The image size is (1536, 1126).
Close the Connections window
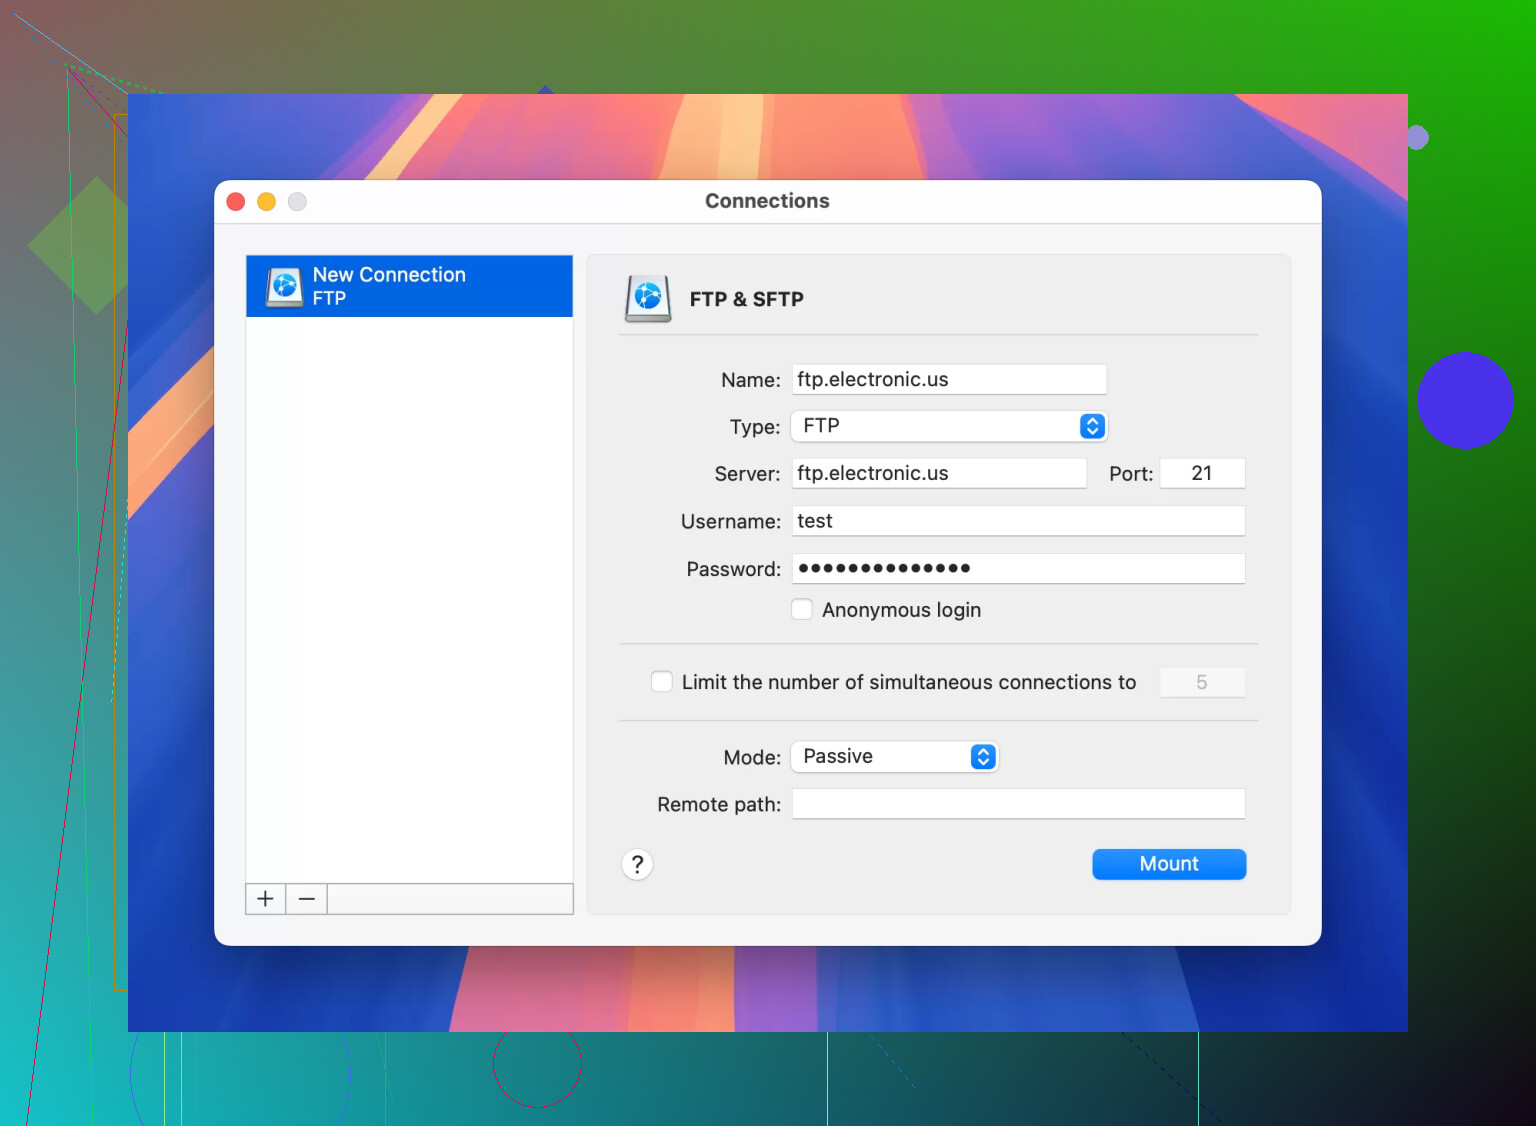236,202
